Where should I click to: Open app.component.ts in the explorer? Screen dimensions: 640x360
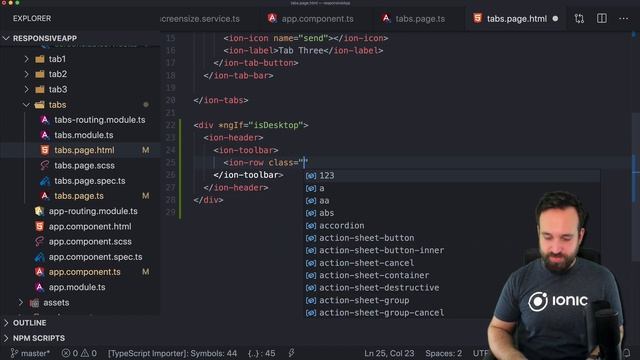click(x=84, y=272)
